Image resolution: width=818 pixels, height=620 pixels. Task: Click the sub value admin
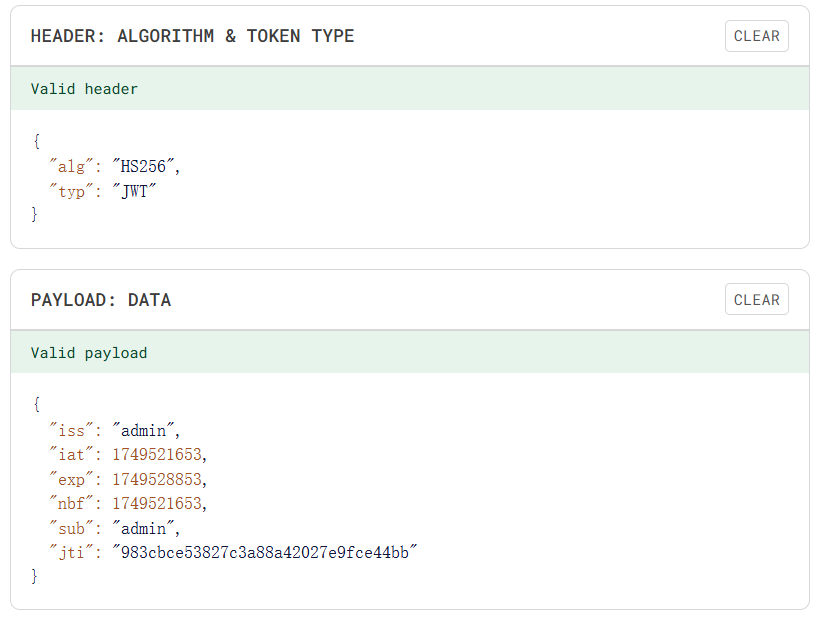pos(143,528)
